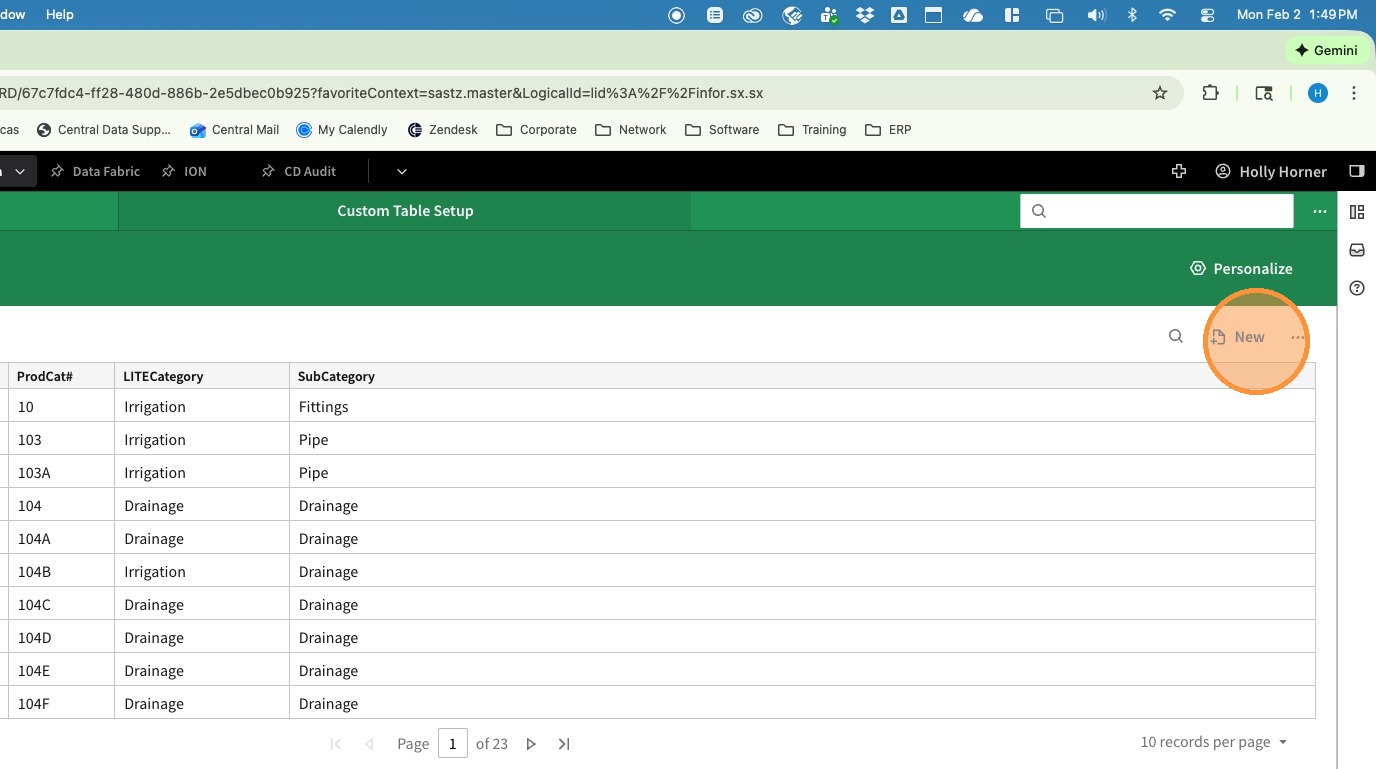
Task: Open the pinned ION app
Action: [184, 171]
